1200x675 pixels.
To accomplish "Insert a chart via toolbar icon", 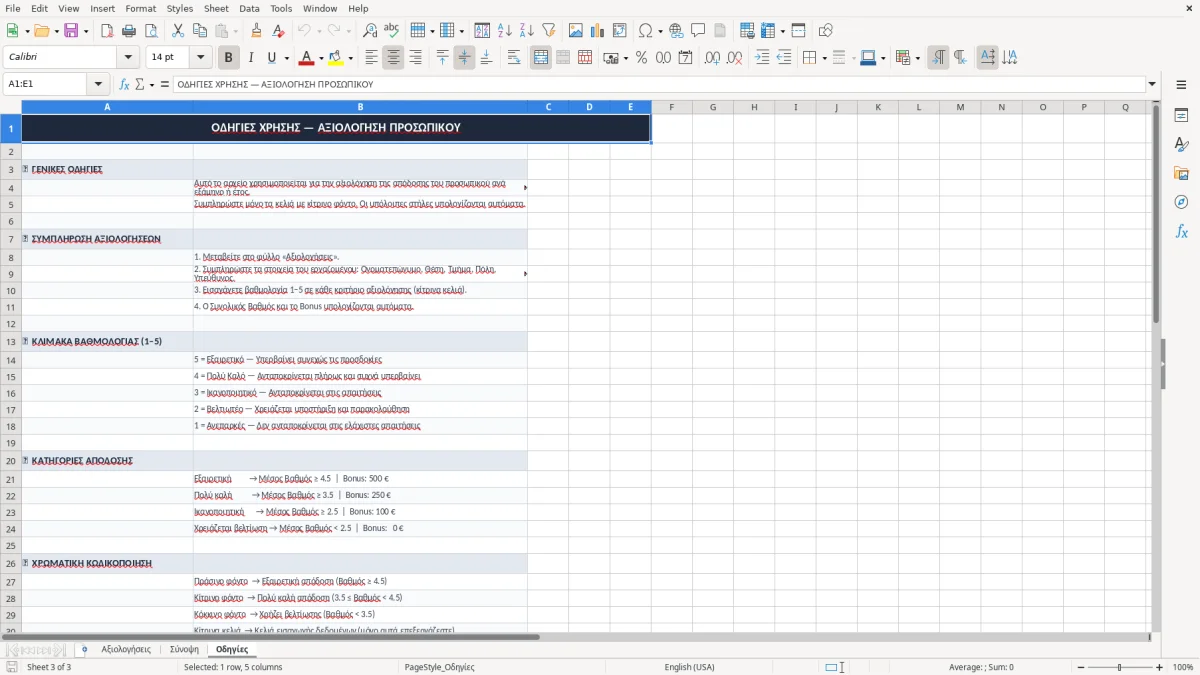I will coord(597,31).
